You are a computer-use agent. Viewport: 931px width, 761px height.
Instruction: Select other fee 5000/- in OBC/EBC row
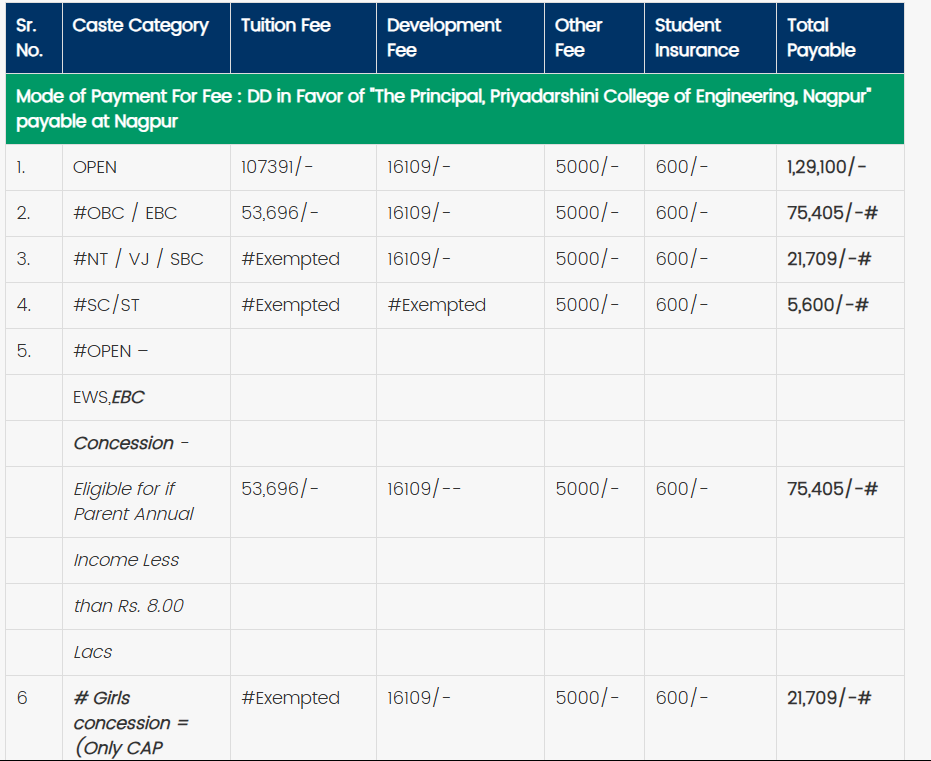587,213
